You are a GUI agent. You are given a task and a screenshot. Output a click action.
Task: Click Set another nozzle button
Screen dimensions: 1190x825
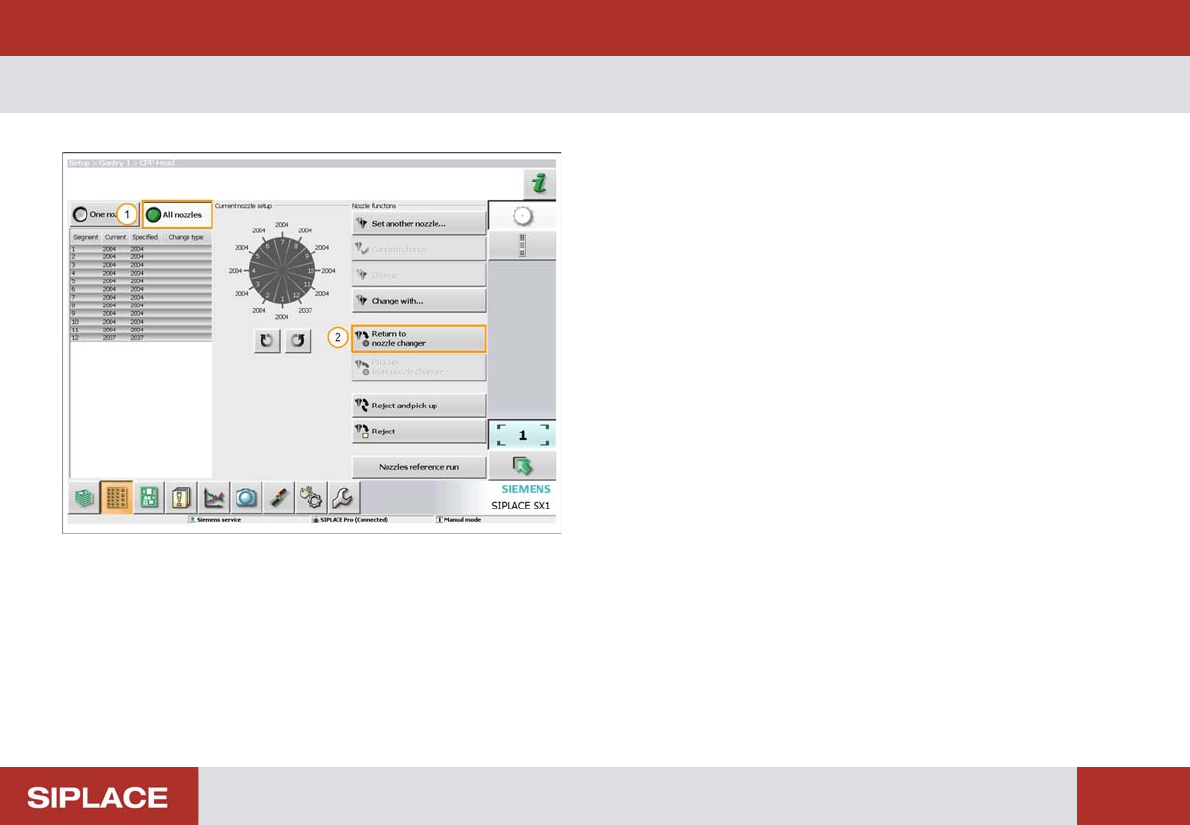419,224
